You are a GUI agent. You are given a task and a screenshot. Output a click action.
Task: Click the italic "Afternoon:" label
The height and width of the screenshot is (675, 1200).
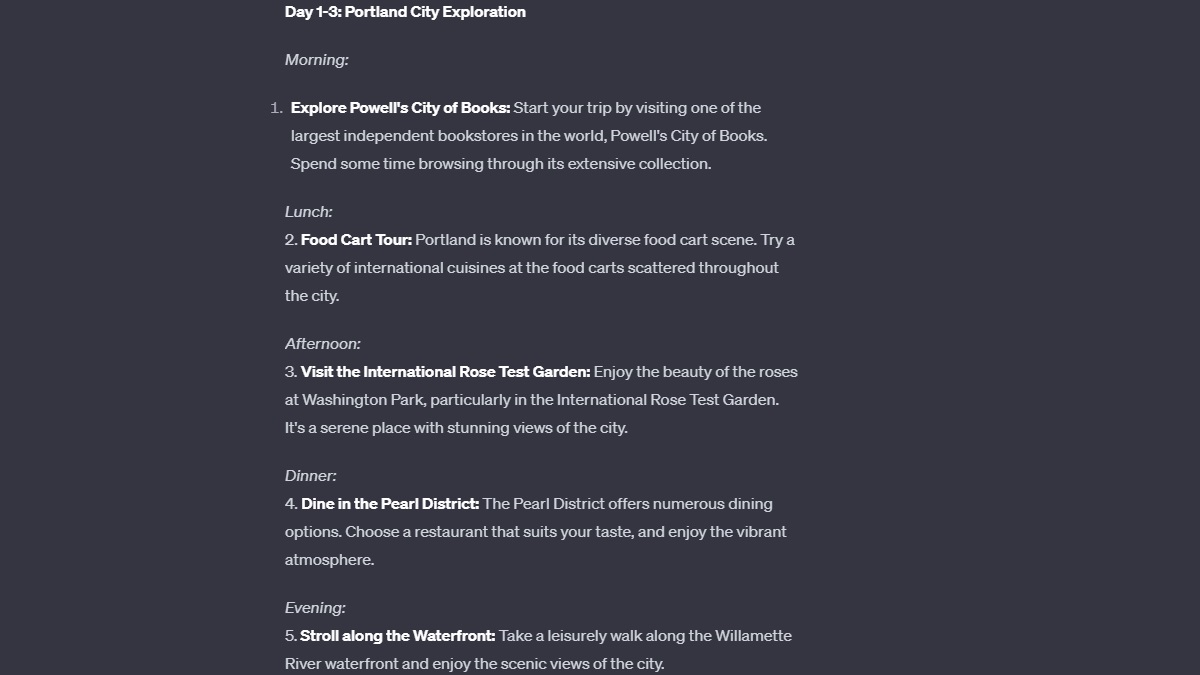click(x=322, y=344)
